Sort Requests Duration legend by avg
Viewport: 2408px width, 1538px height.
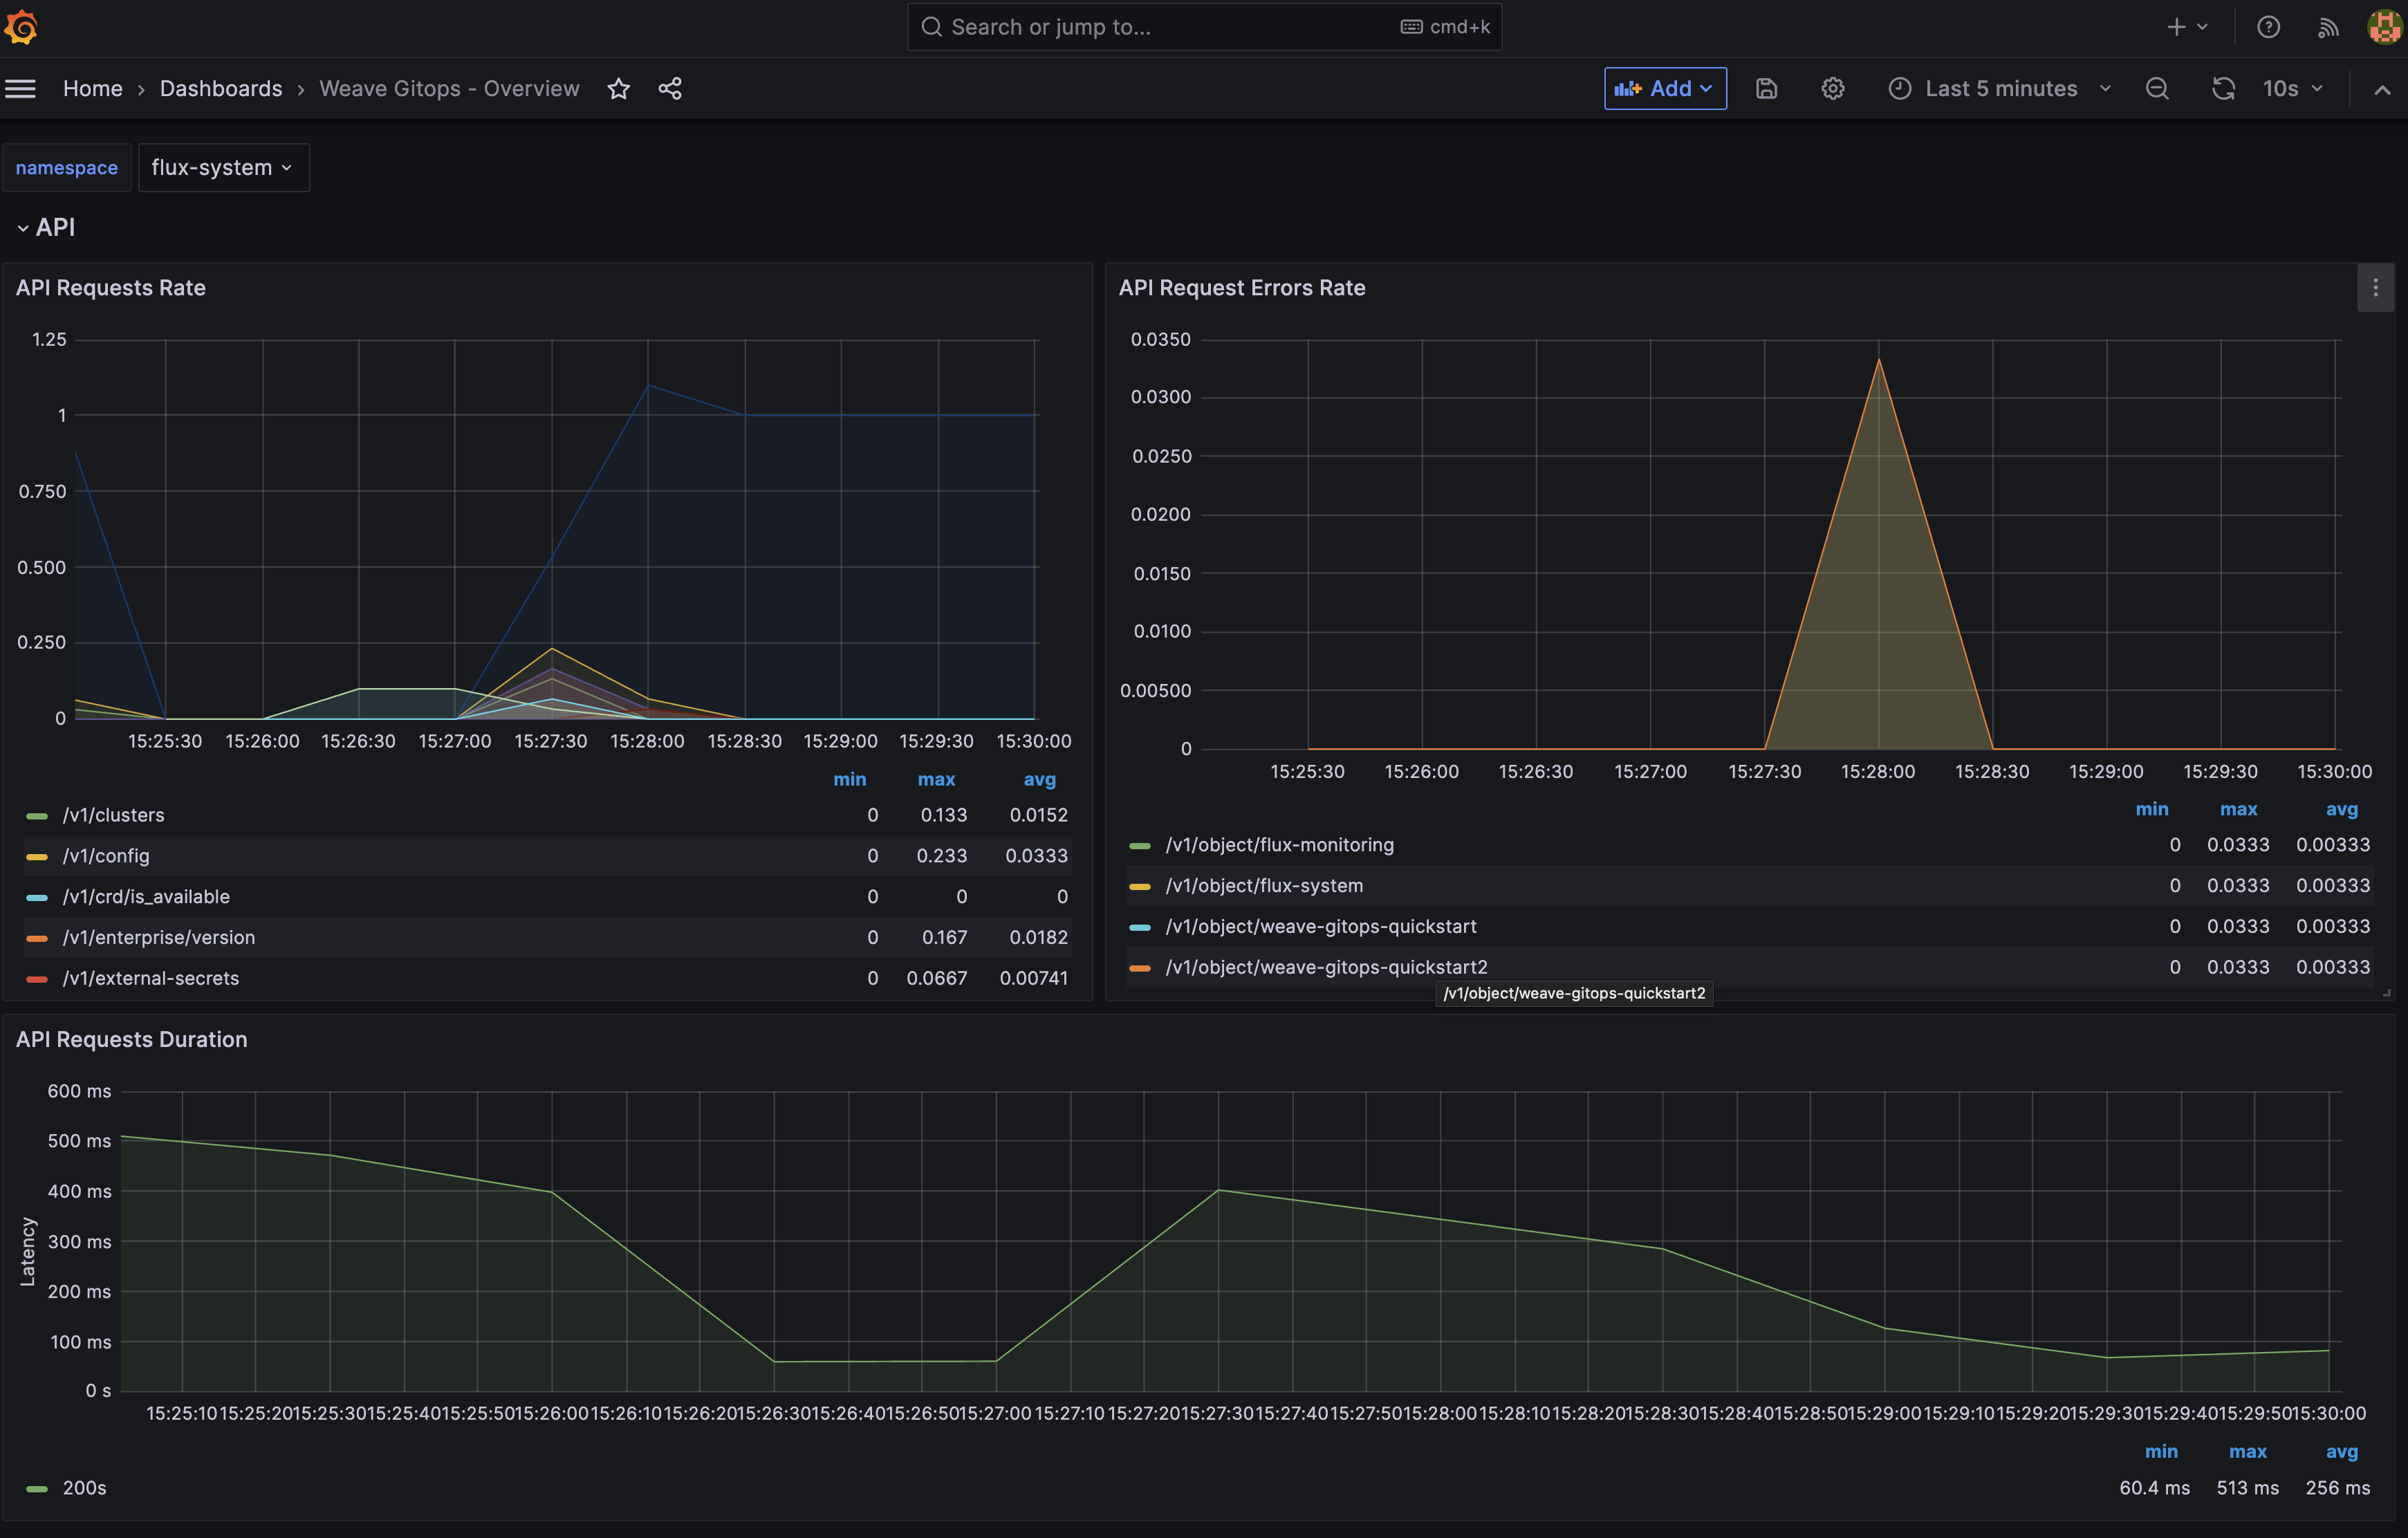[2342, 1452]
